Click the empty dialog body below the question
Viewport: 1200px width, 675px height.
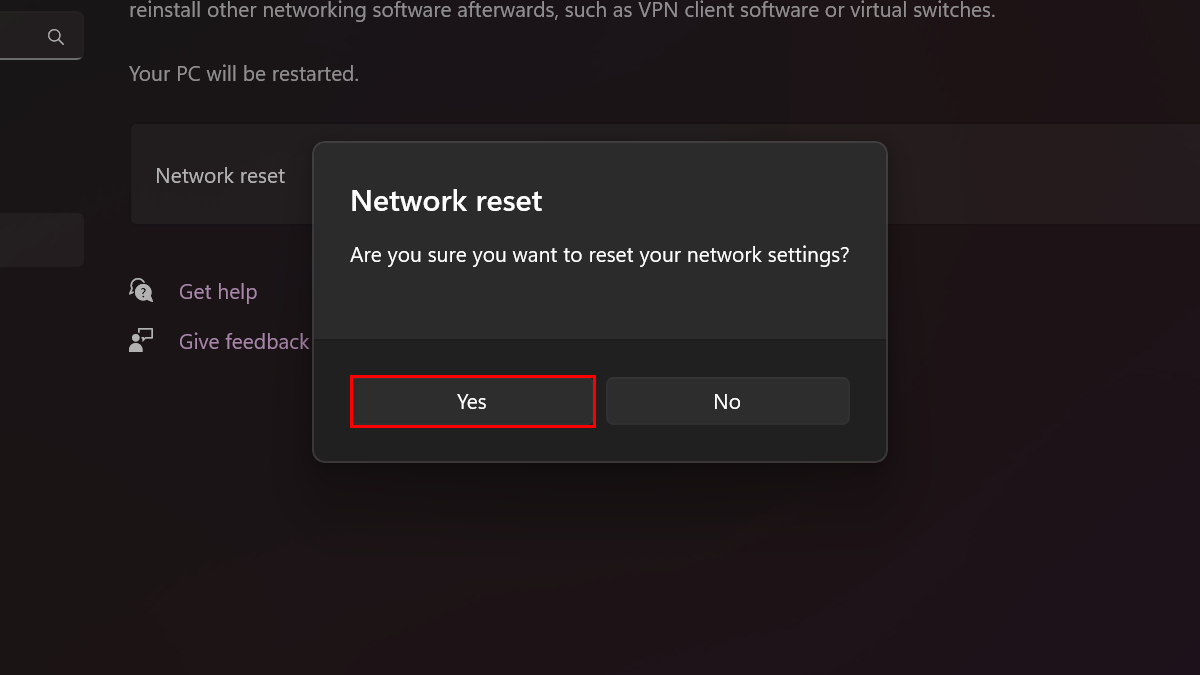pos(600,305)
